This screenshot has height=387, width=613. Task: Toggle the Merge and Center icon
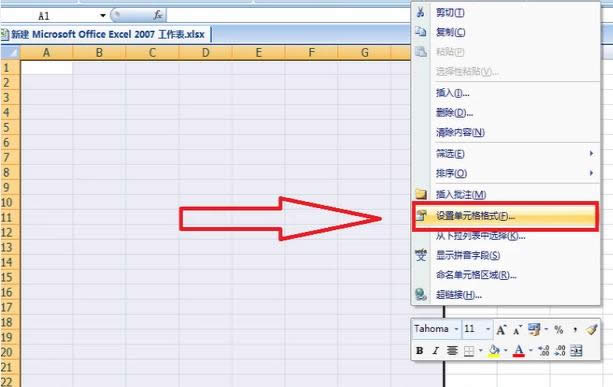tap(576, 351)
